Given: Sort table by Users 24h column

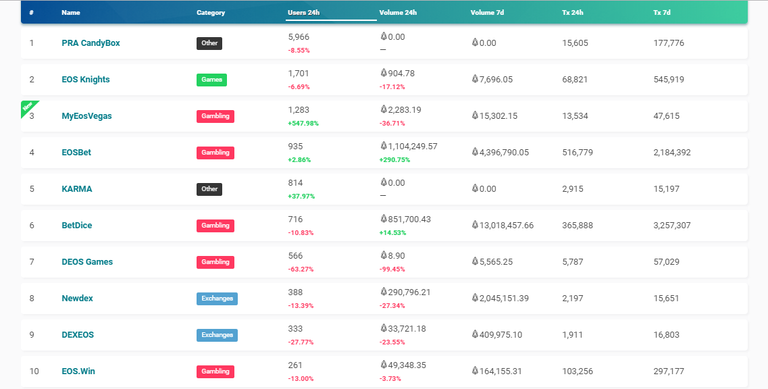Looking at the screenshot, I should pos(304,13).
